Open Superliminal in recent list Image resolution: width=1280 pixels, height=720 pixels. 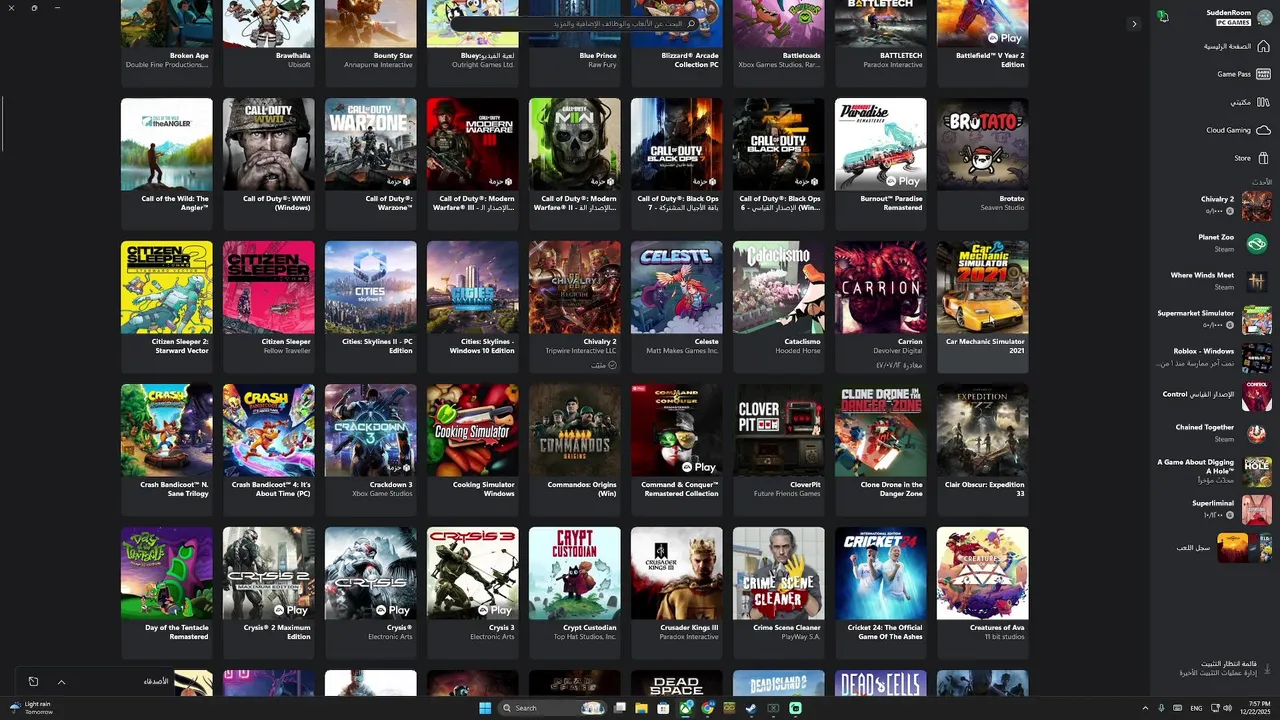1231,509
